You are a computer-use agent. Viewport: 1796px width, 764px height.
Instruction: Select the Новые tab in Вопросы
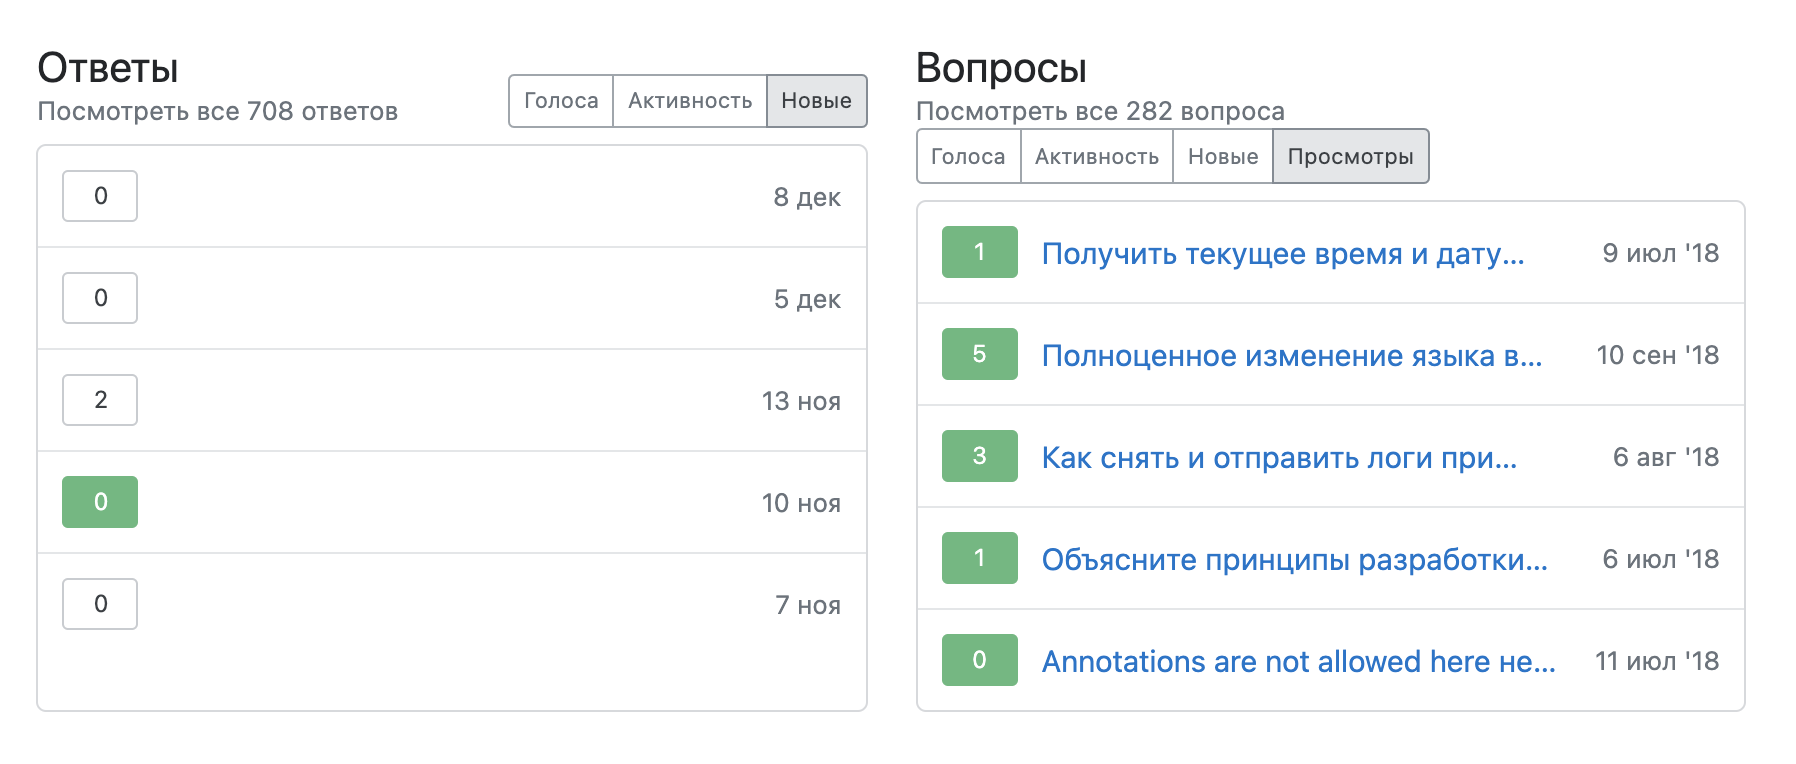(1223, 157)
